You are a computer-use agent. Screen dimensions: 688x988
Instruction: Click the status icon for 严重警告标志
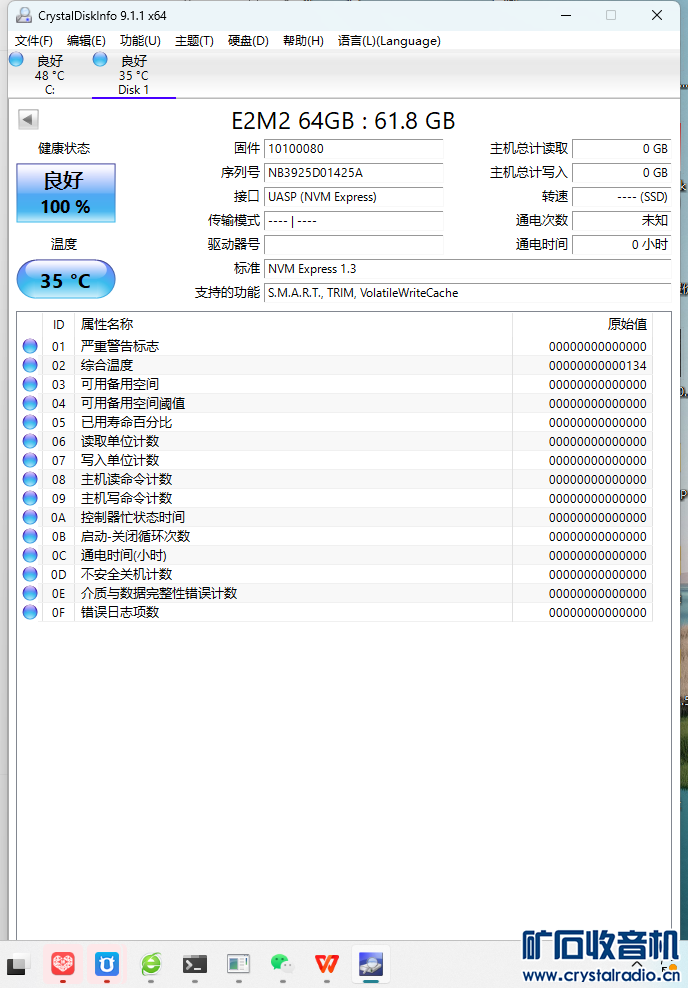(30, 346)
